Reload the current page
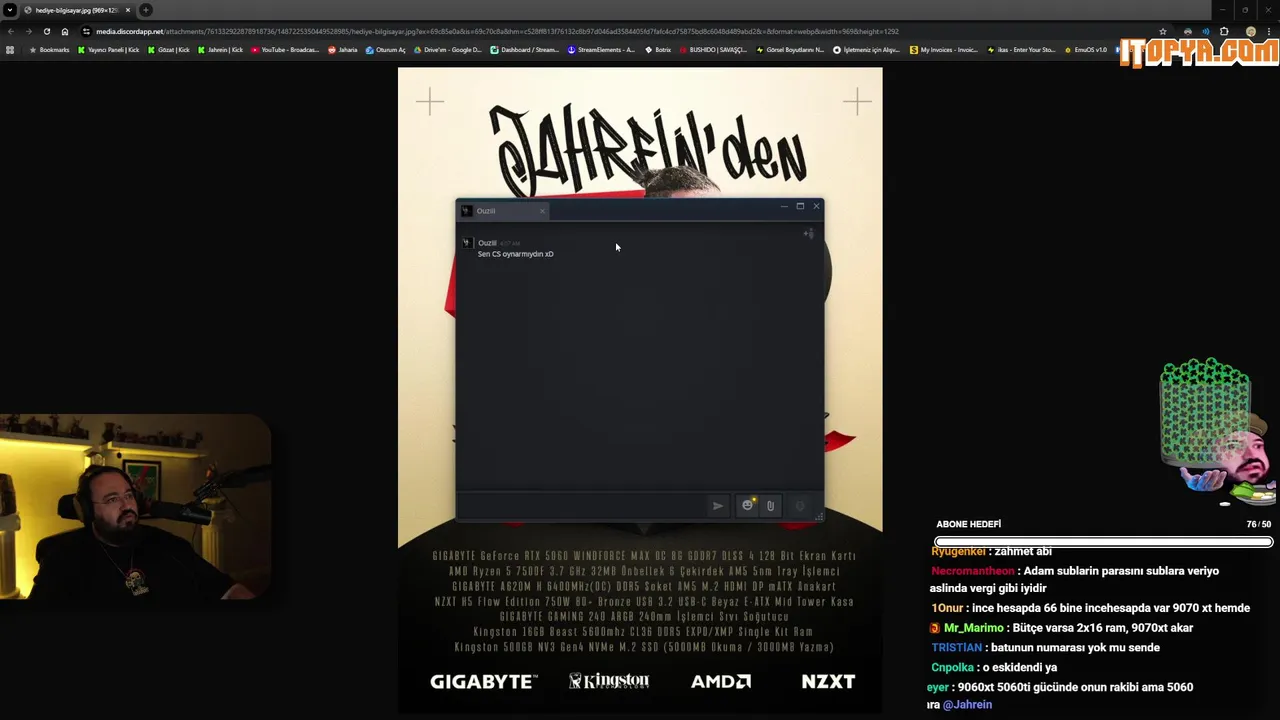This screenshot has height=720, width=1280. tap(46, 31)
